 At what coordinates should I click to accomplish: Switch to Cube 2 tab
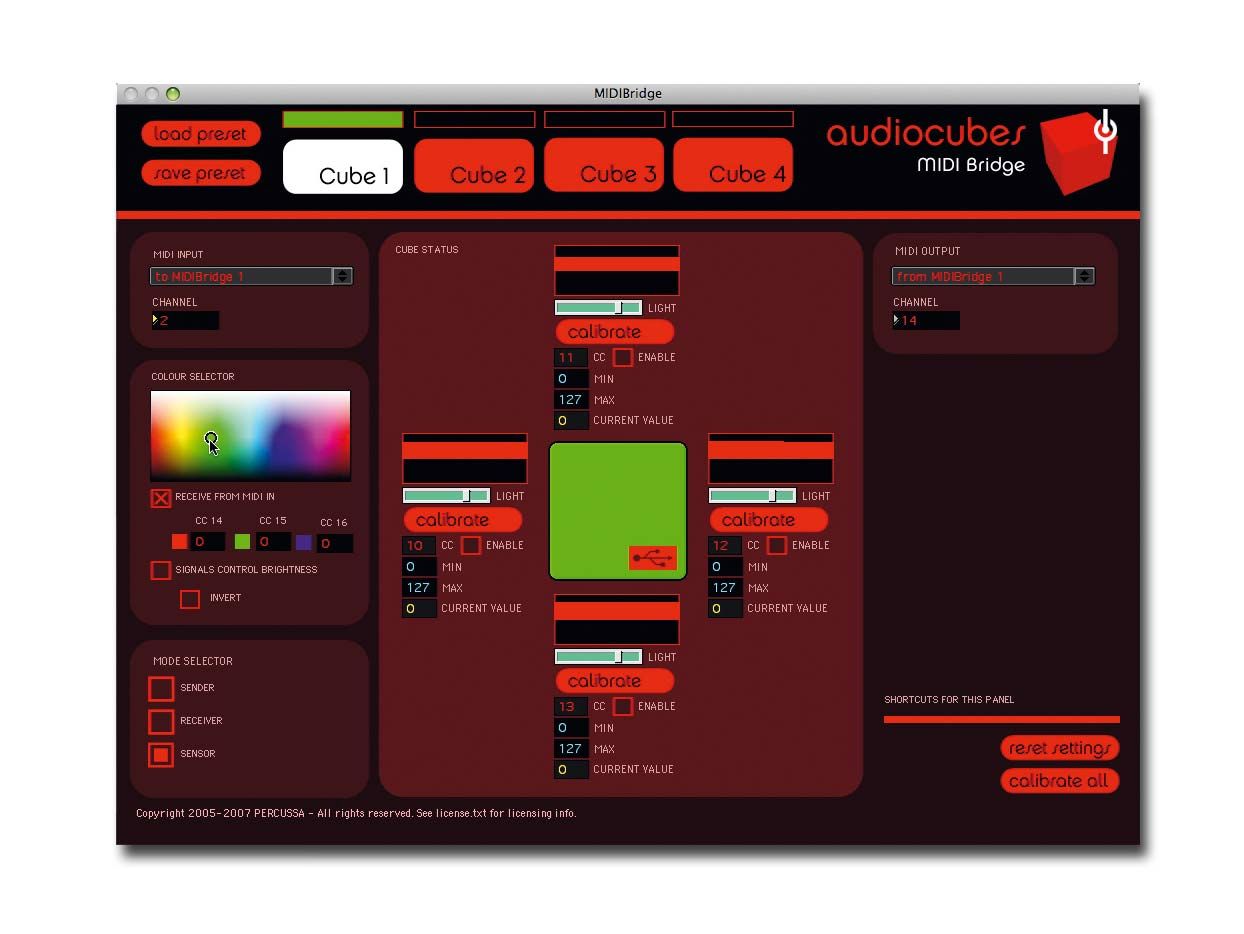click(474, 166)
